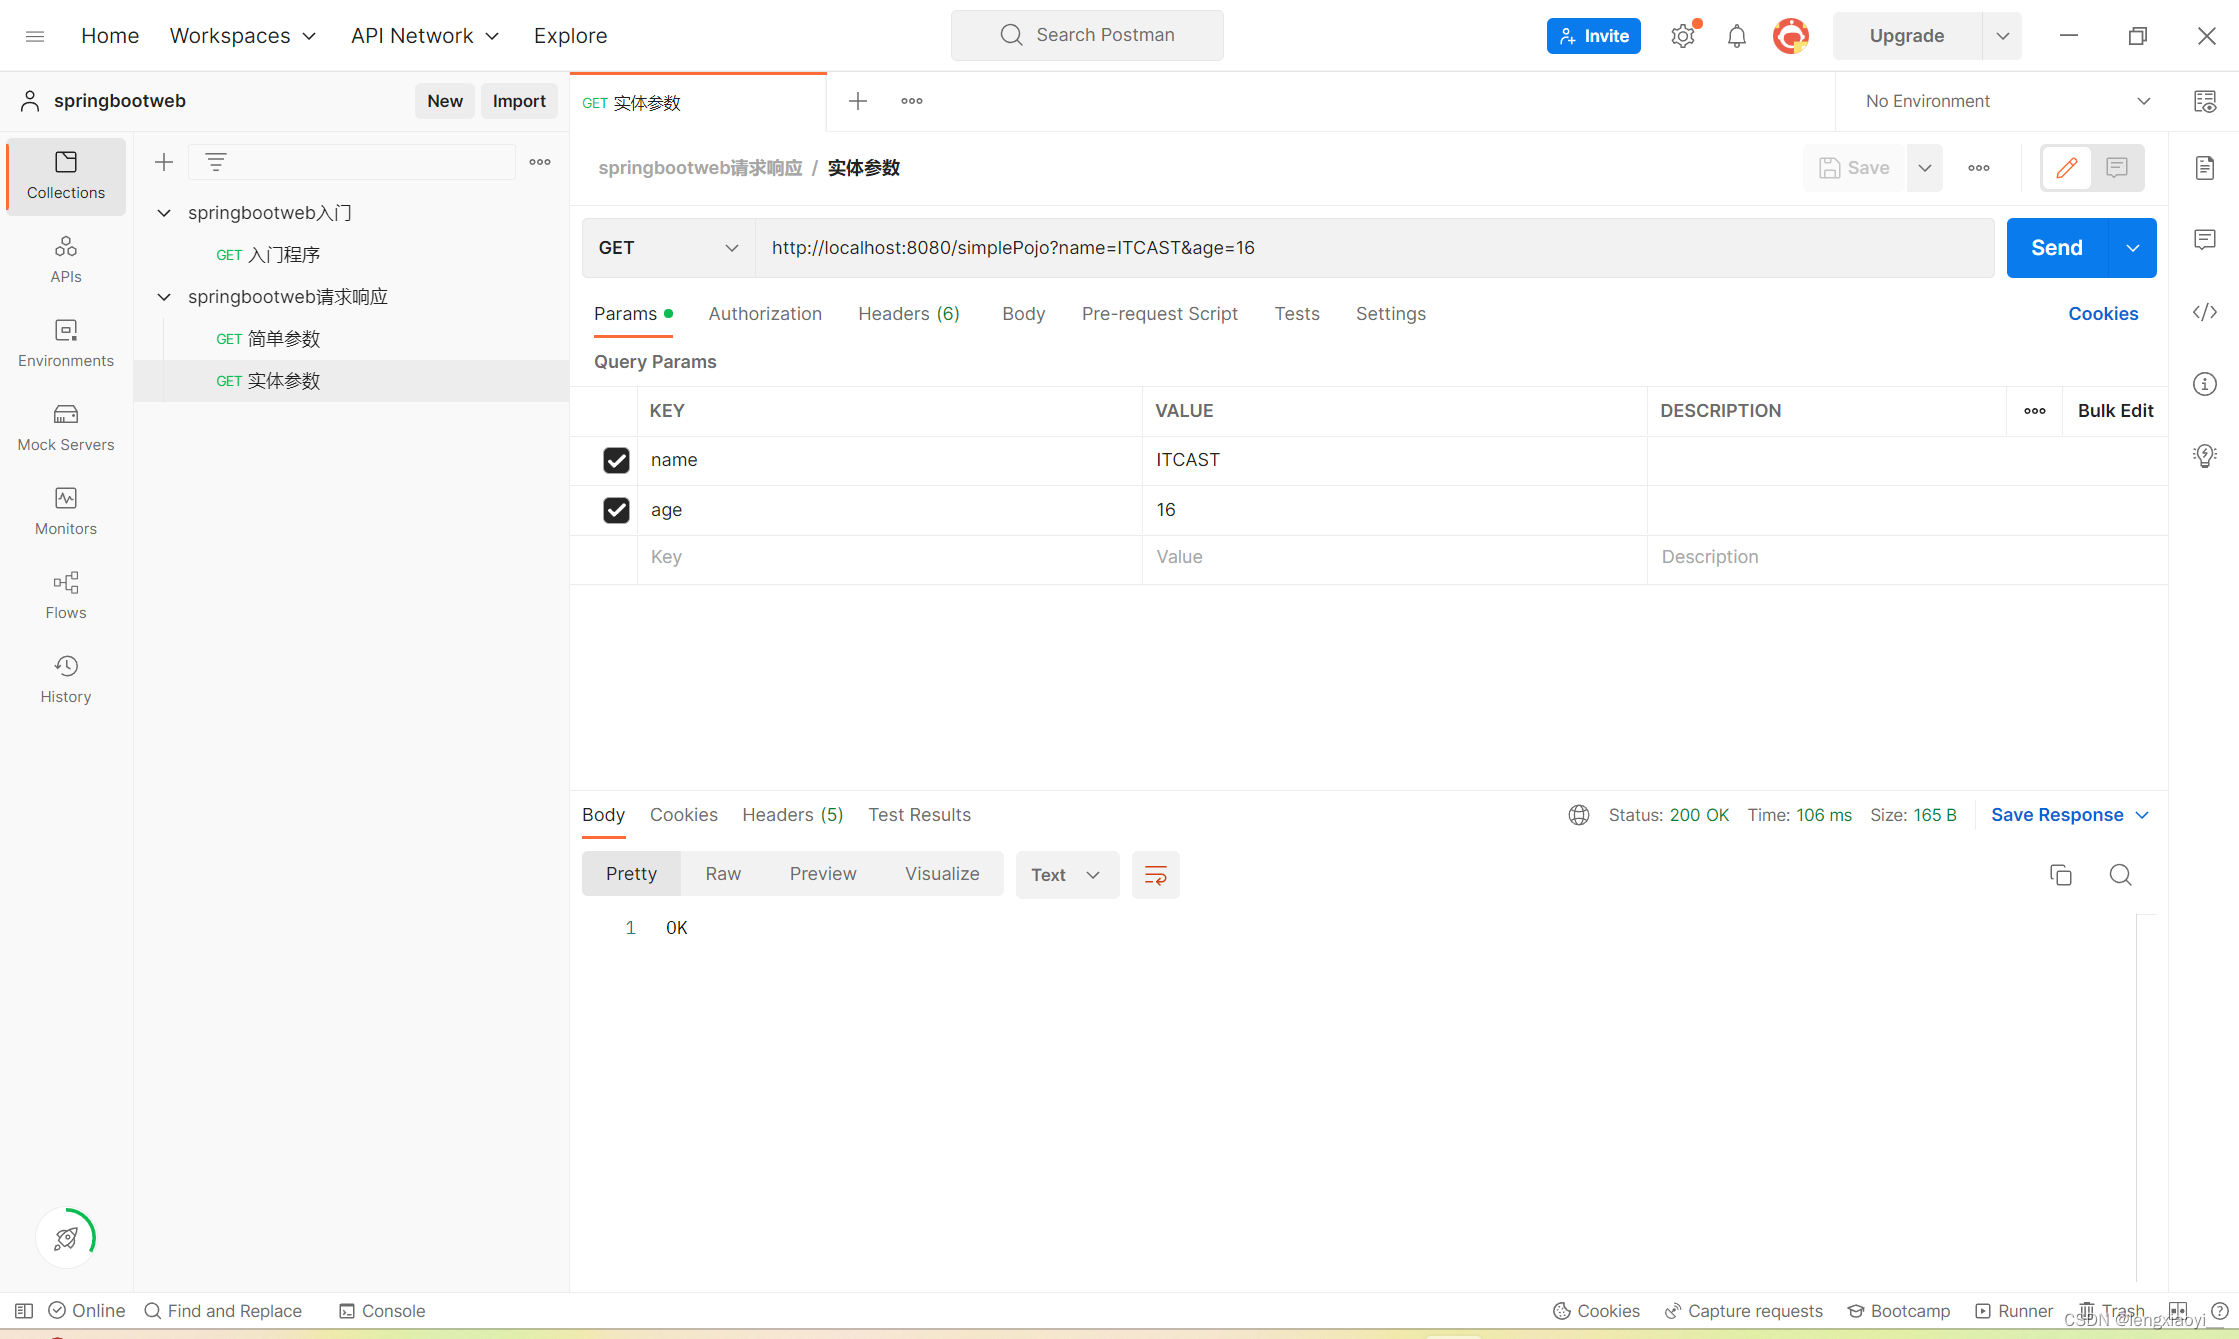Click the hamburger menu icon
The image size is (2239, 1339).
tap(35, 36)
